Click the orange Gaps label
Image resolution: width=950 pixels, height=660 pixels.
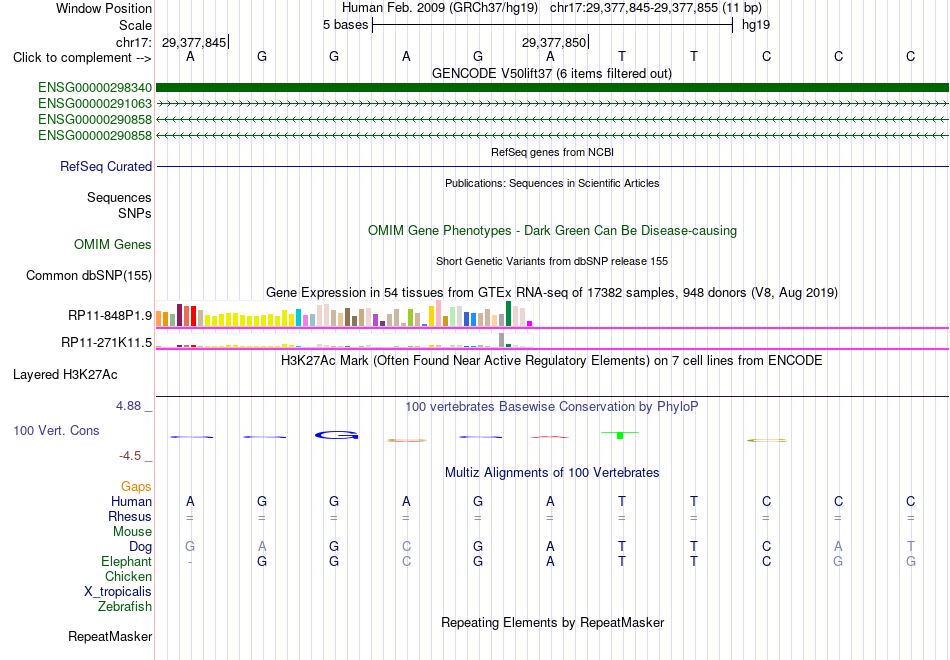(136, 487)
